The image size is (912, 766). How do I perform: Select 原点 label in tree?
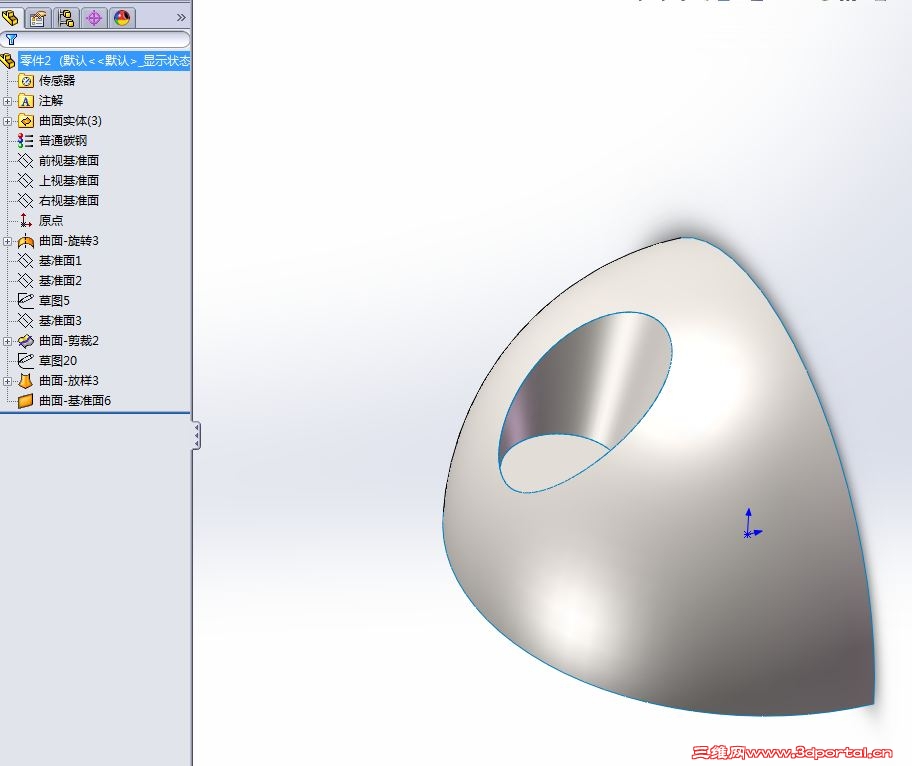(51, 220)
